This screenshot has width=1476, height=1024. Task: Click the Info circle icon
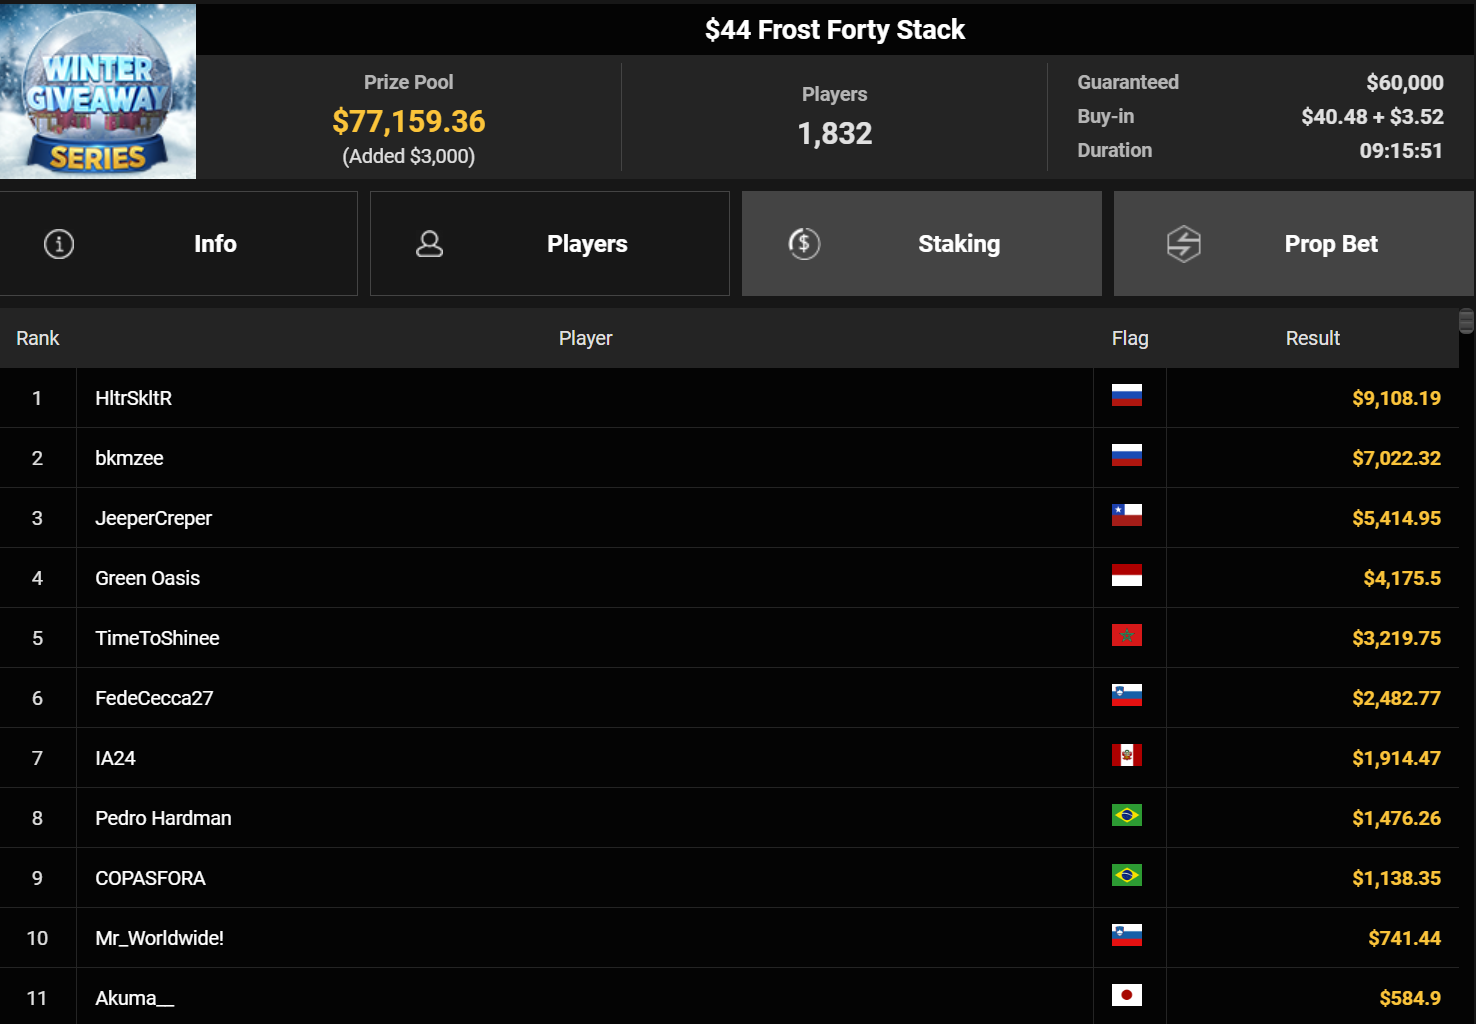(x=59, y=244)
